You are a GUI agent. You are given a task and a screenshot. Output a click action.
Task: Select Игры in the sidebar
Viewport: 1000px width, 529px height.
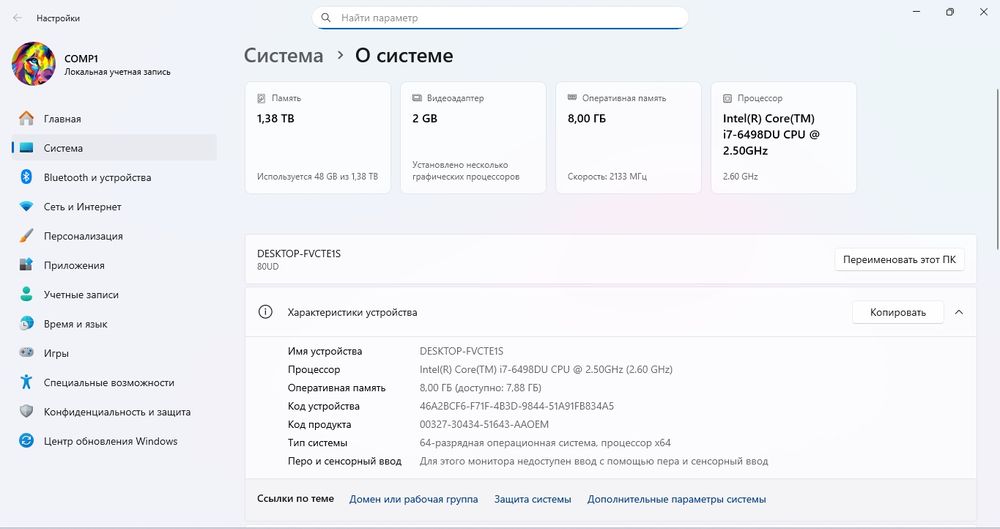pos(114,353)
